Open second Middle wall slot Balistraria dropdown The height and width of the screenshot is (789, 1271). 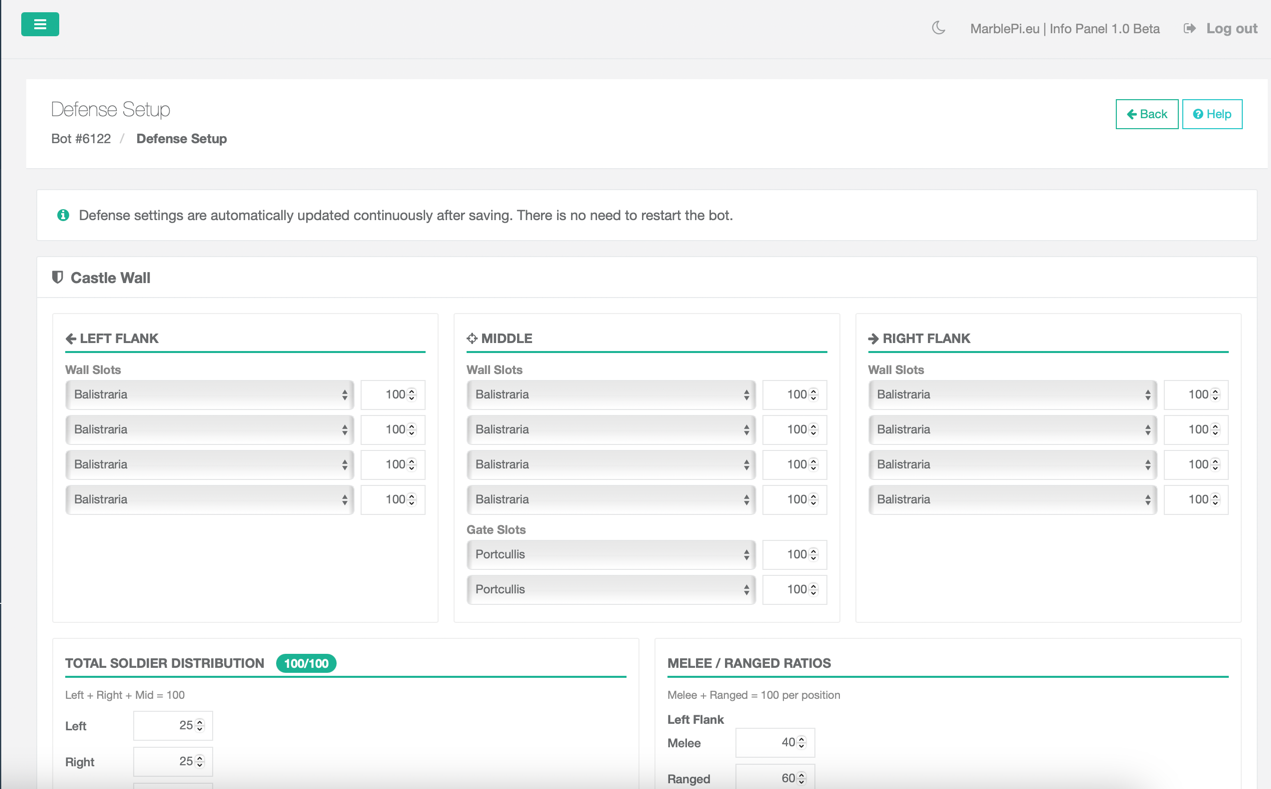[611, 430]
